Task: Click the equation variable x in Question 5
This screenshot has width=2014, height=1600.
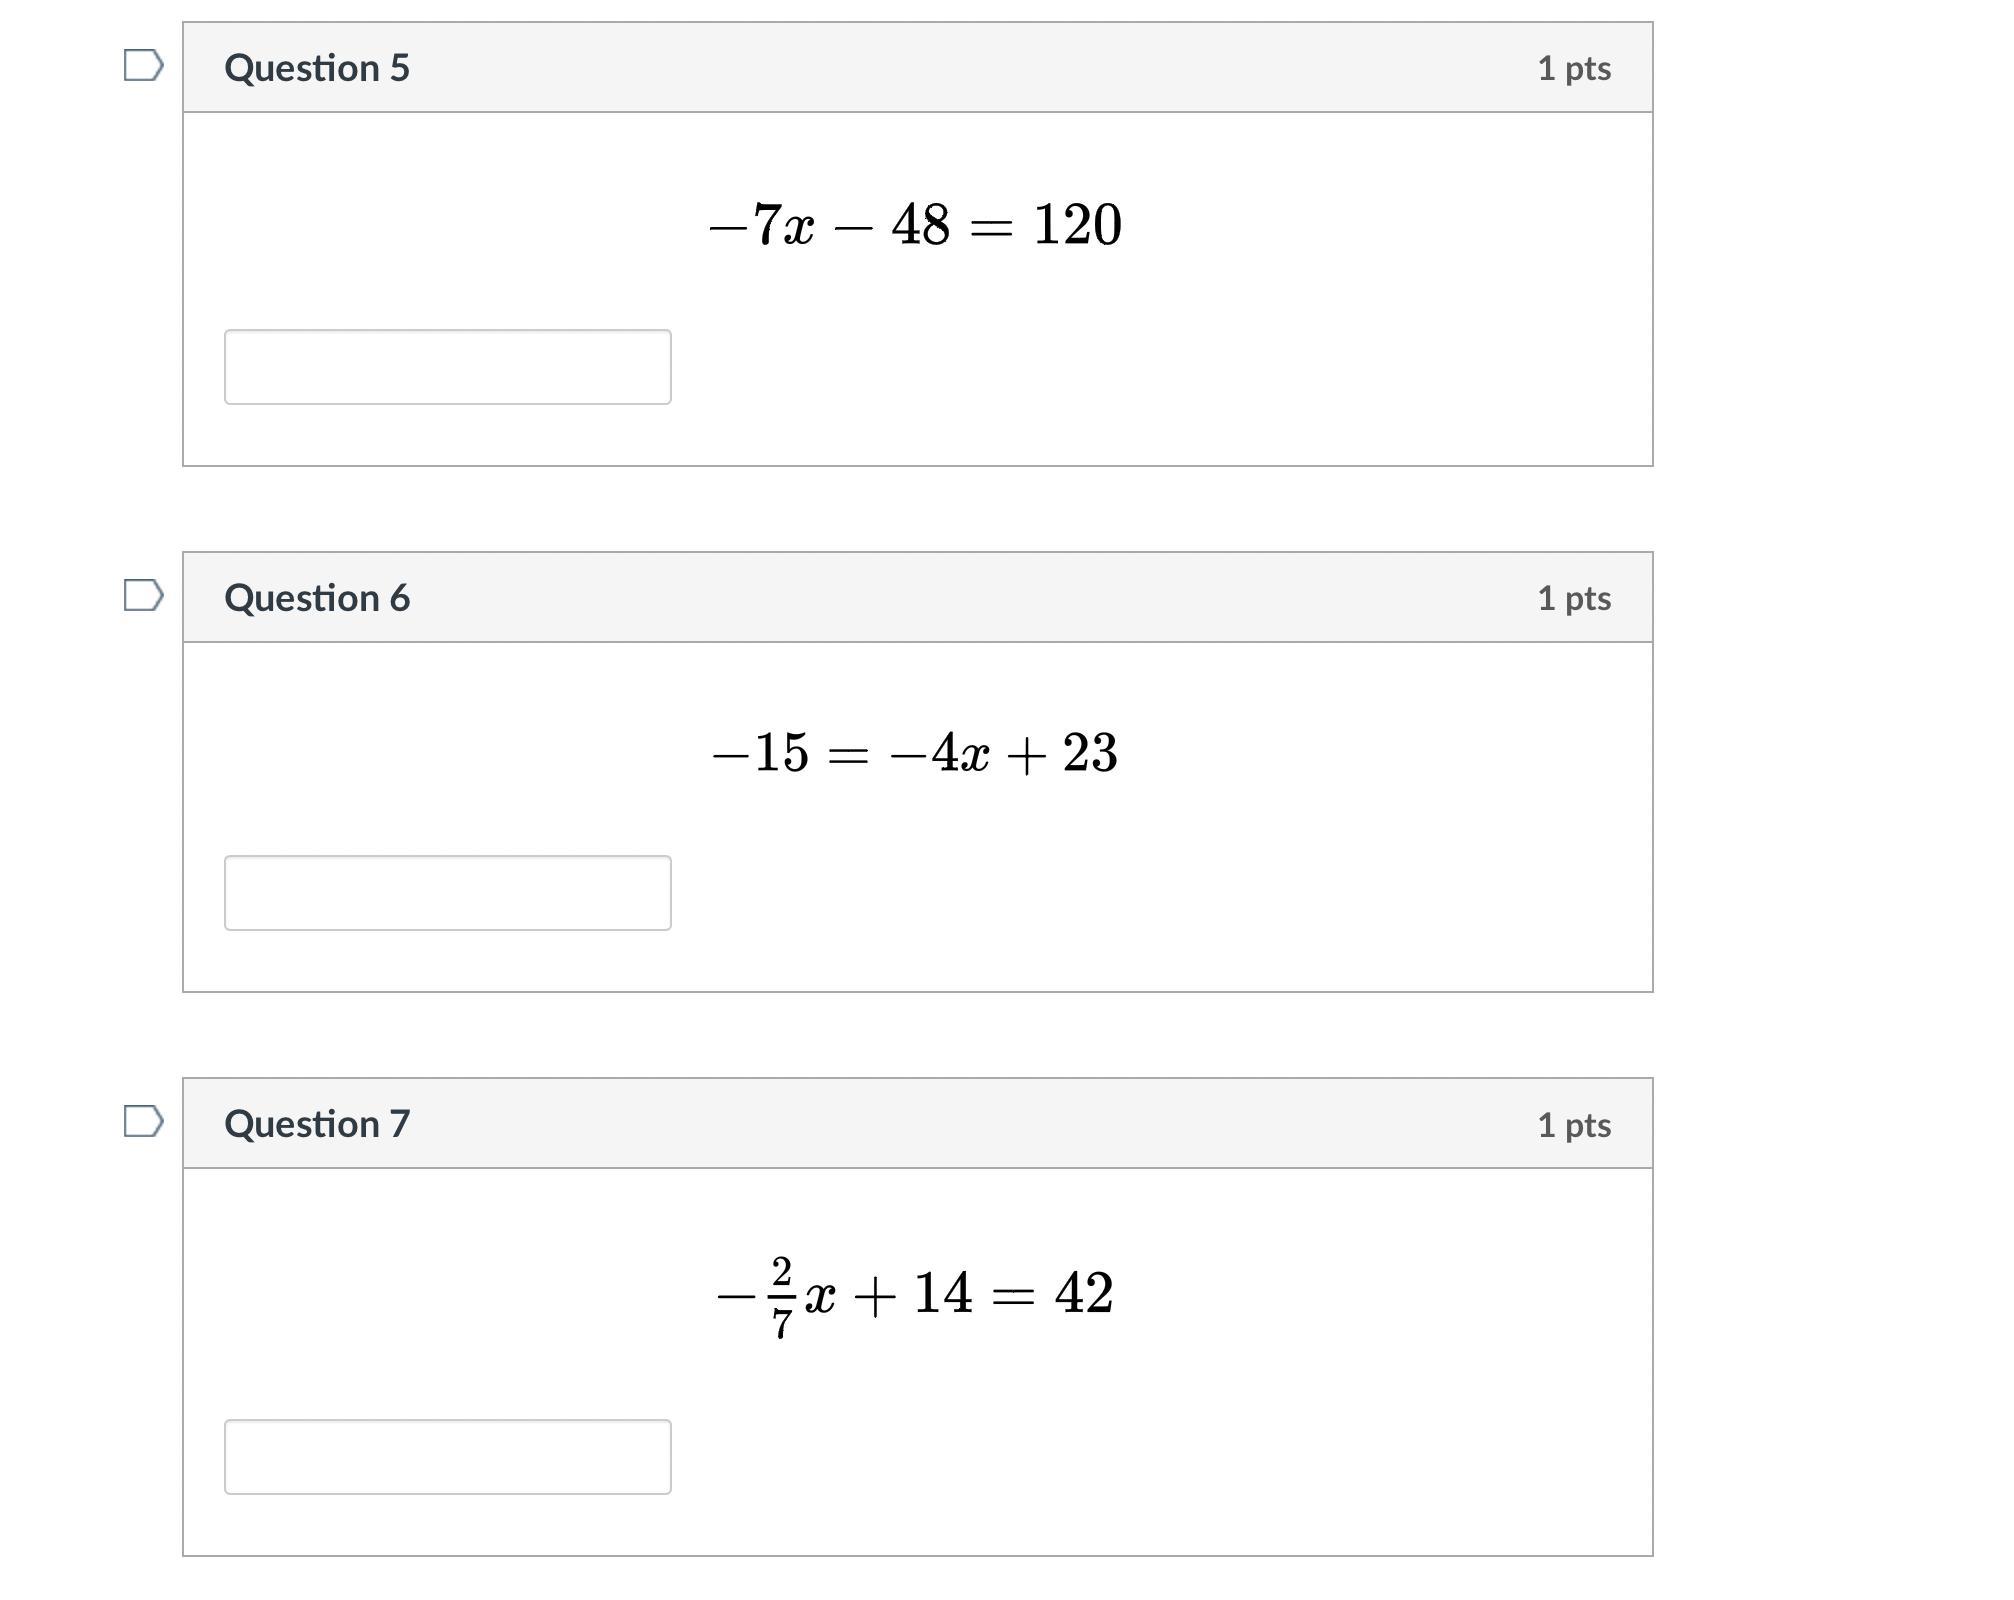Action: (799, 229)
